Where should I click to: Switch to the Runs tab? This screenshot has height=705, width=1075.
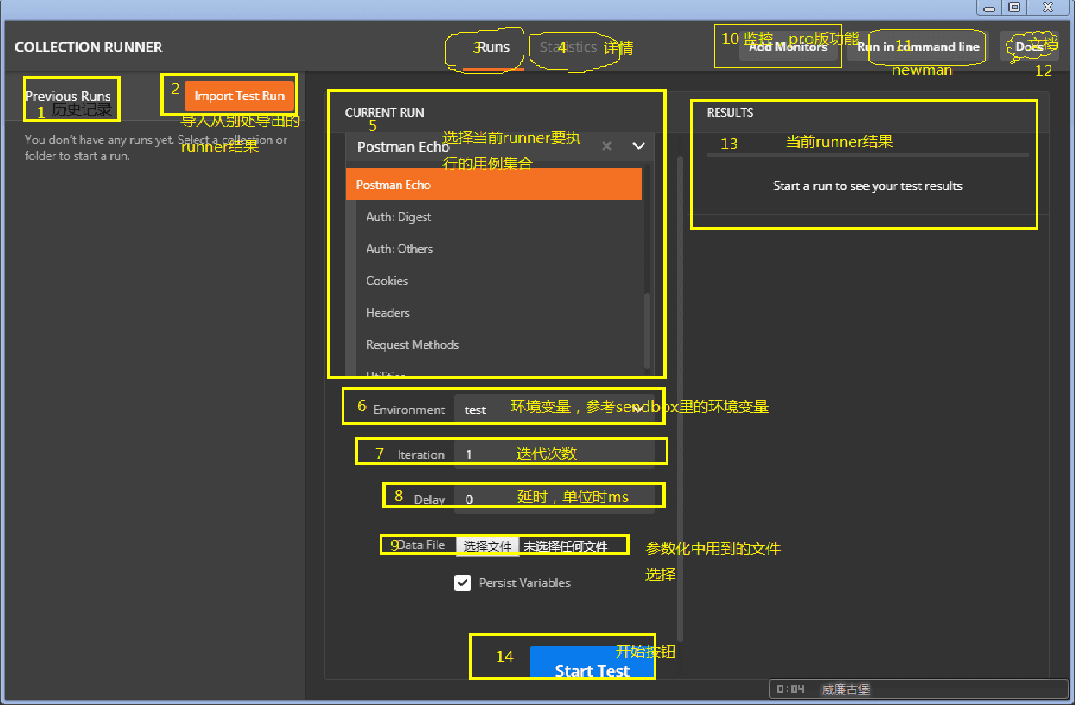[x=493, y=47]
